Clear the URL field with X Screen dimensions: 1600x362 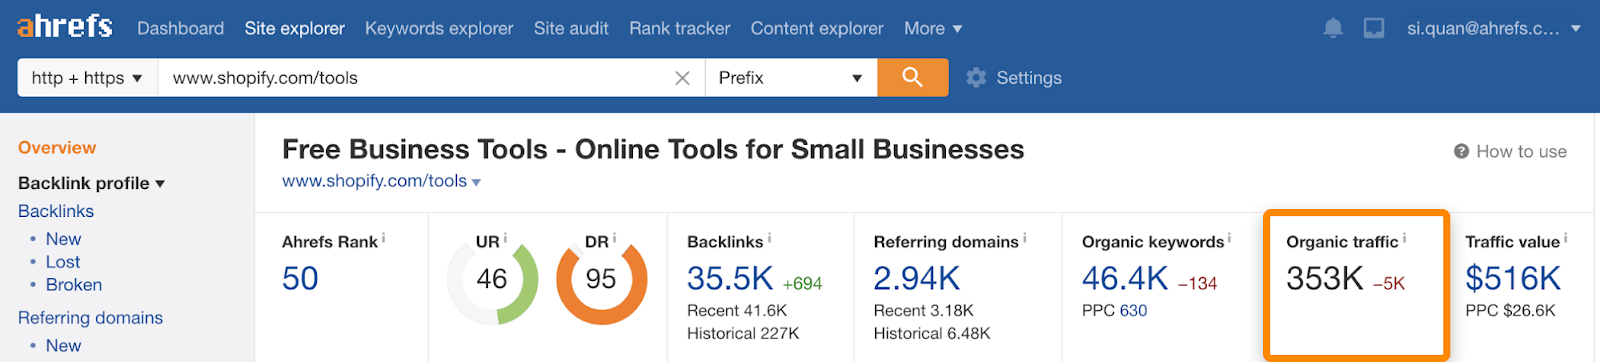682,78
